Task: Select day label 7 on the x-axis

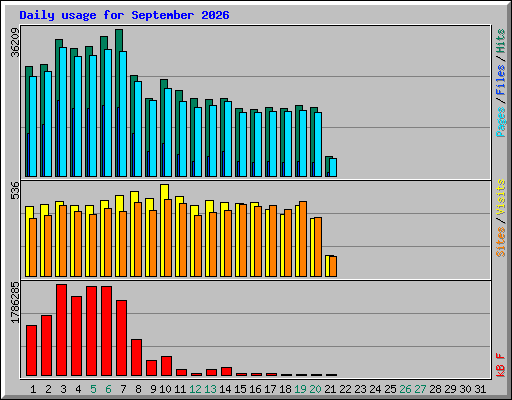Action: click(x=123, y=389)
